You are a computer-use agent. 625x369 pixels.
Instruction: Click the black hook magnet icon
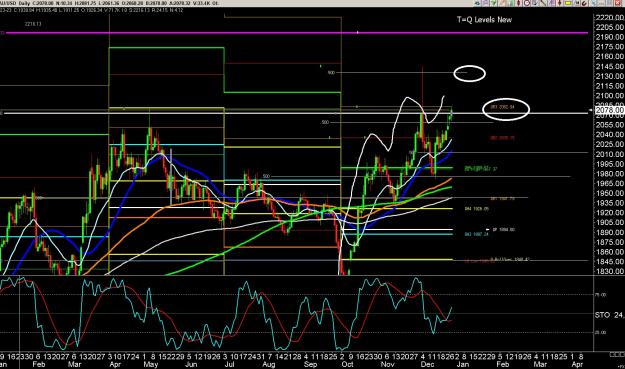pos(584,3)
